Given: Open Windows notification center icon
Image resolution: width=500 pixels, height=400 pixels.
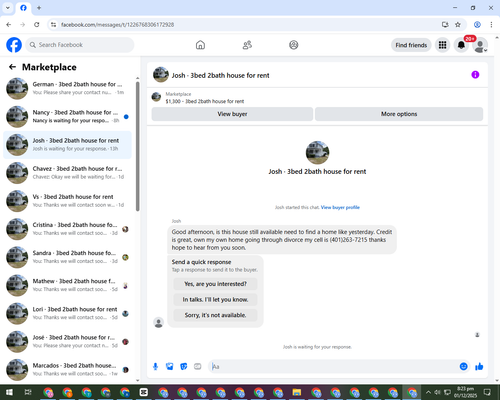Looking at the screenshot, I should coord(487,392).
